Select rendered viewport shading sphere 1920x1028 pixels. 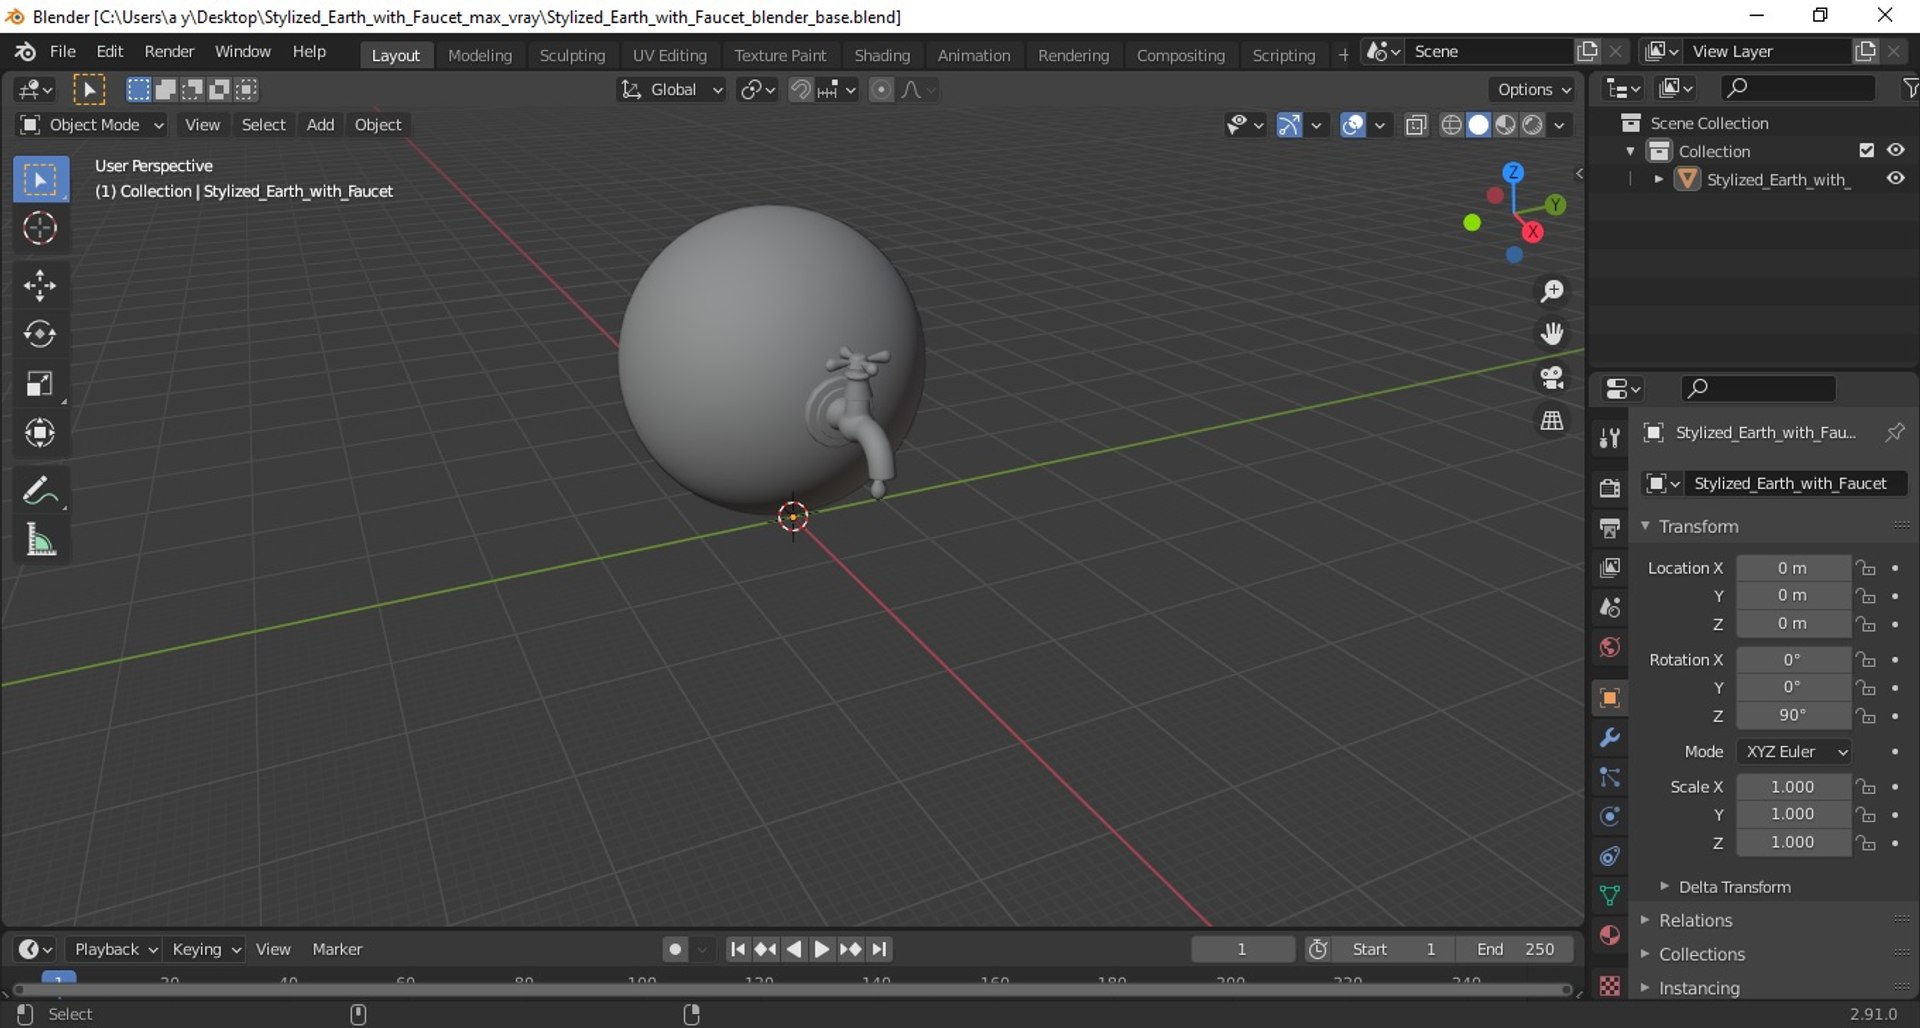pyautogui.click(x=1532, y=125)
